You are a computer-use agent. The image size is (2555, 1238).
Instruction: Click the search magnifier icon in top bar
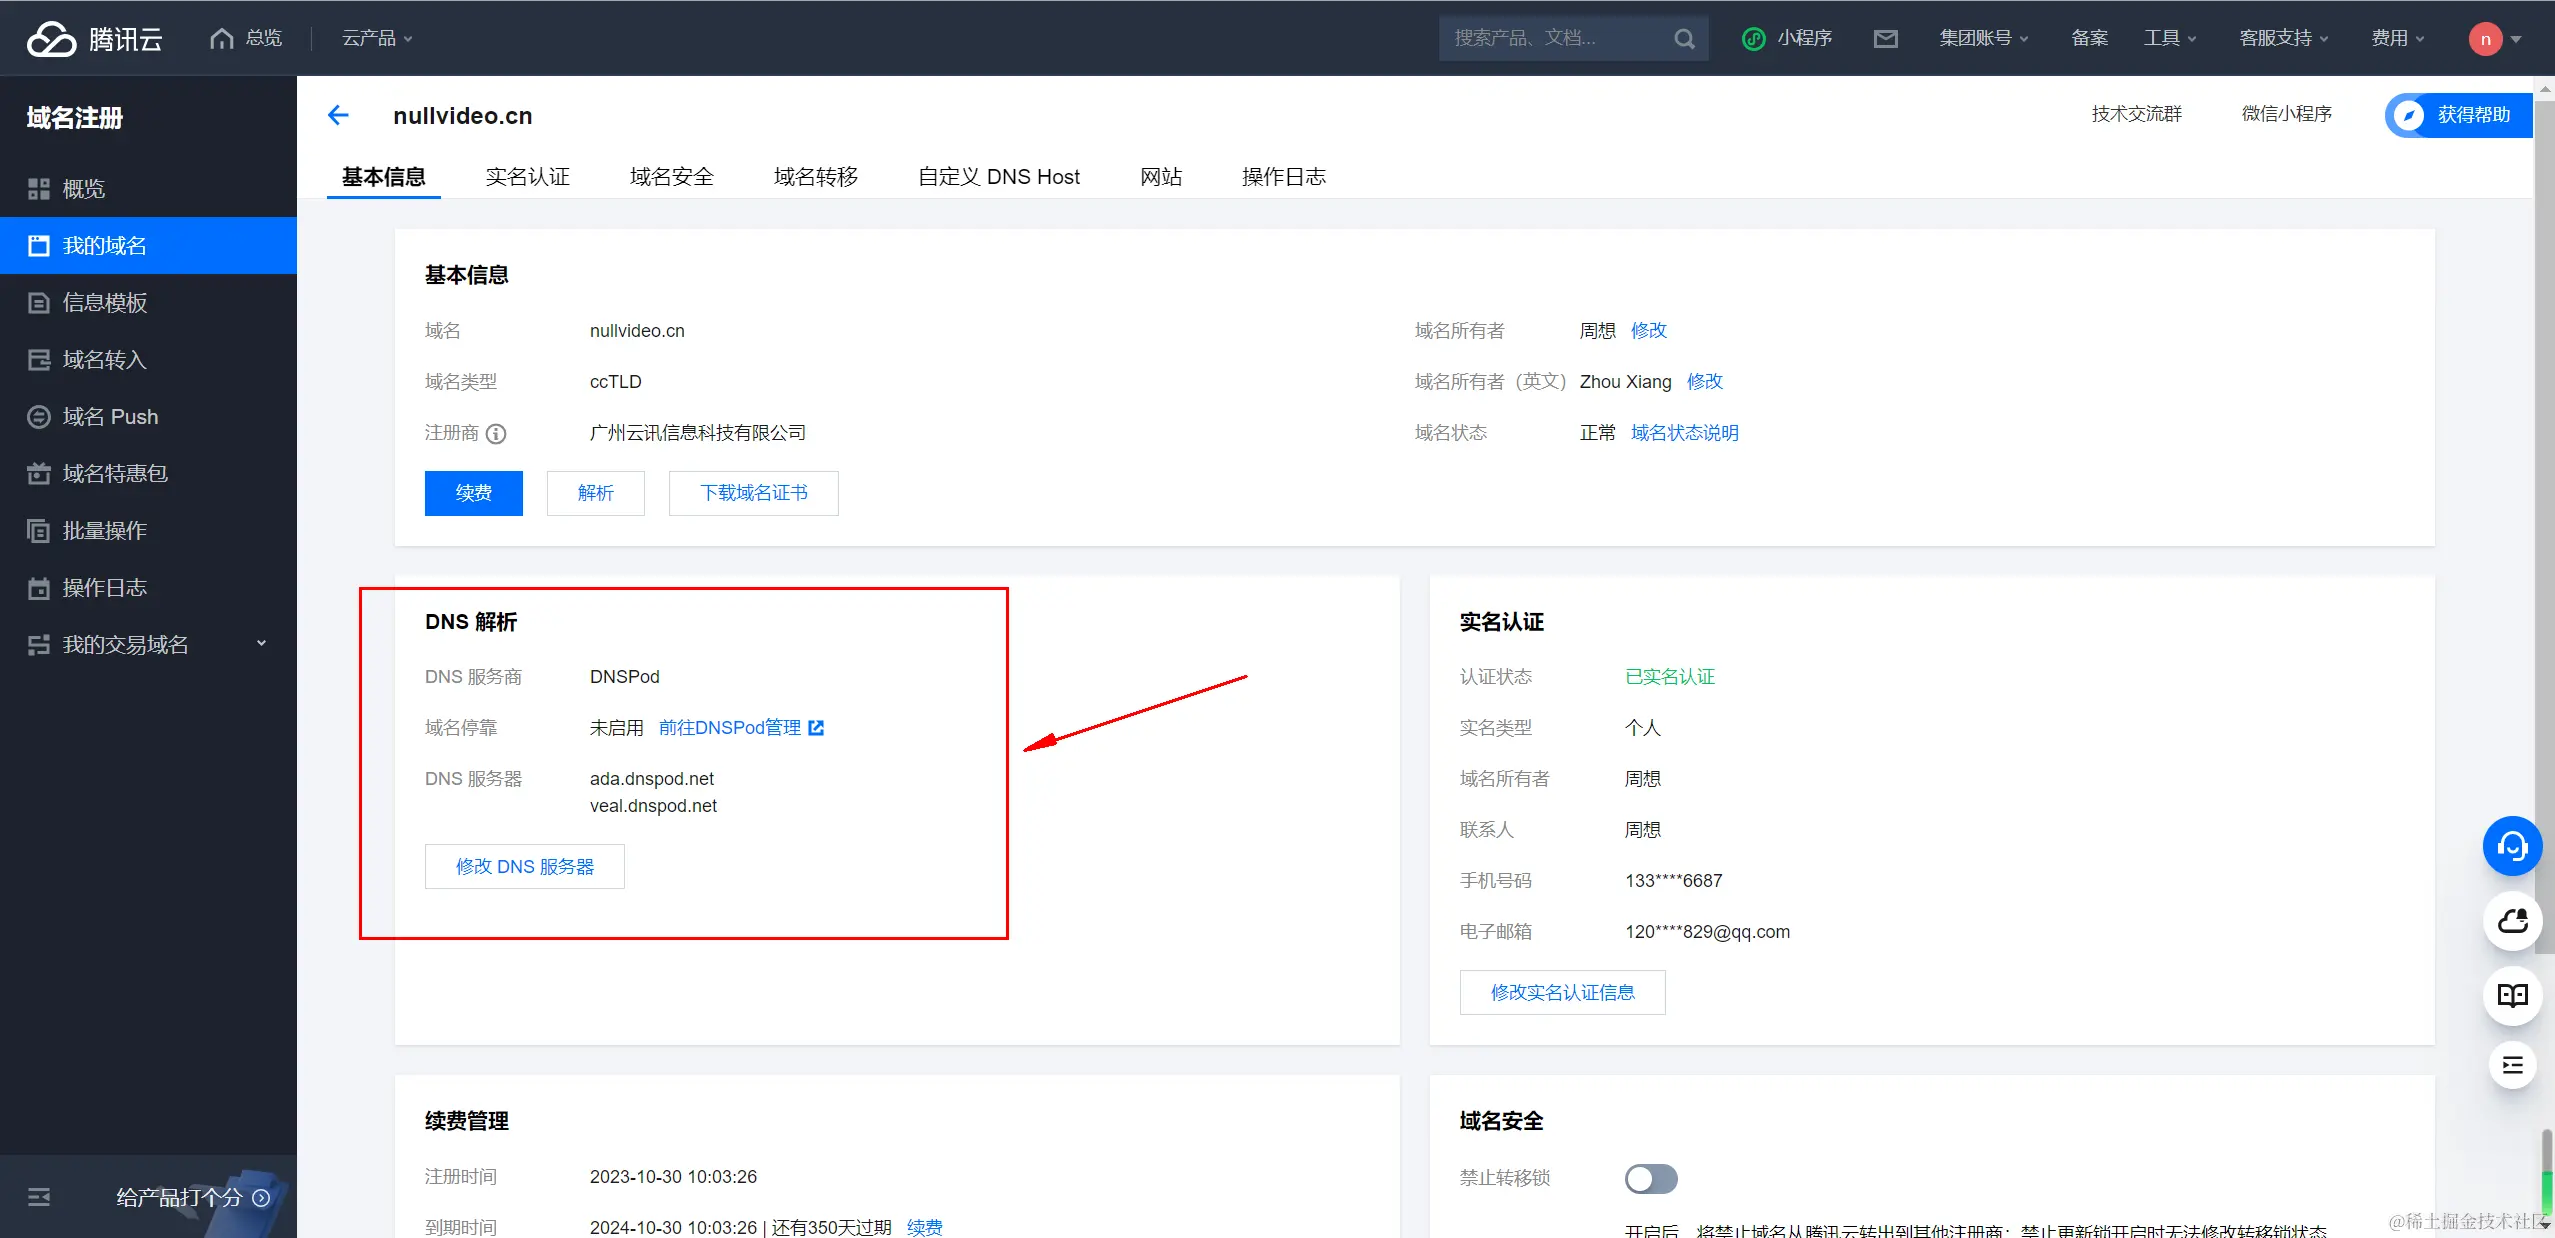tap(1684, 39)
